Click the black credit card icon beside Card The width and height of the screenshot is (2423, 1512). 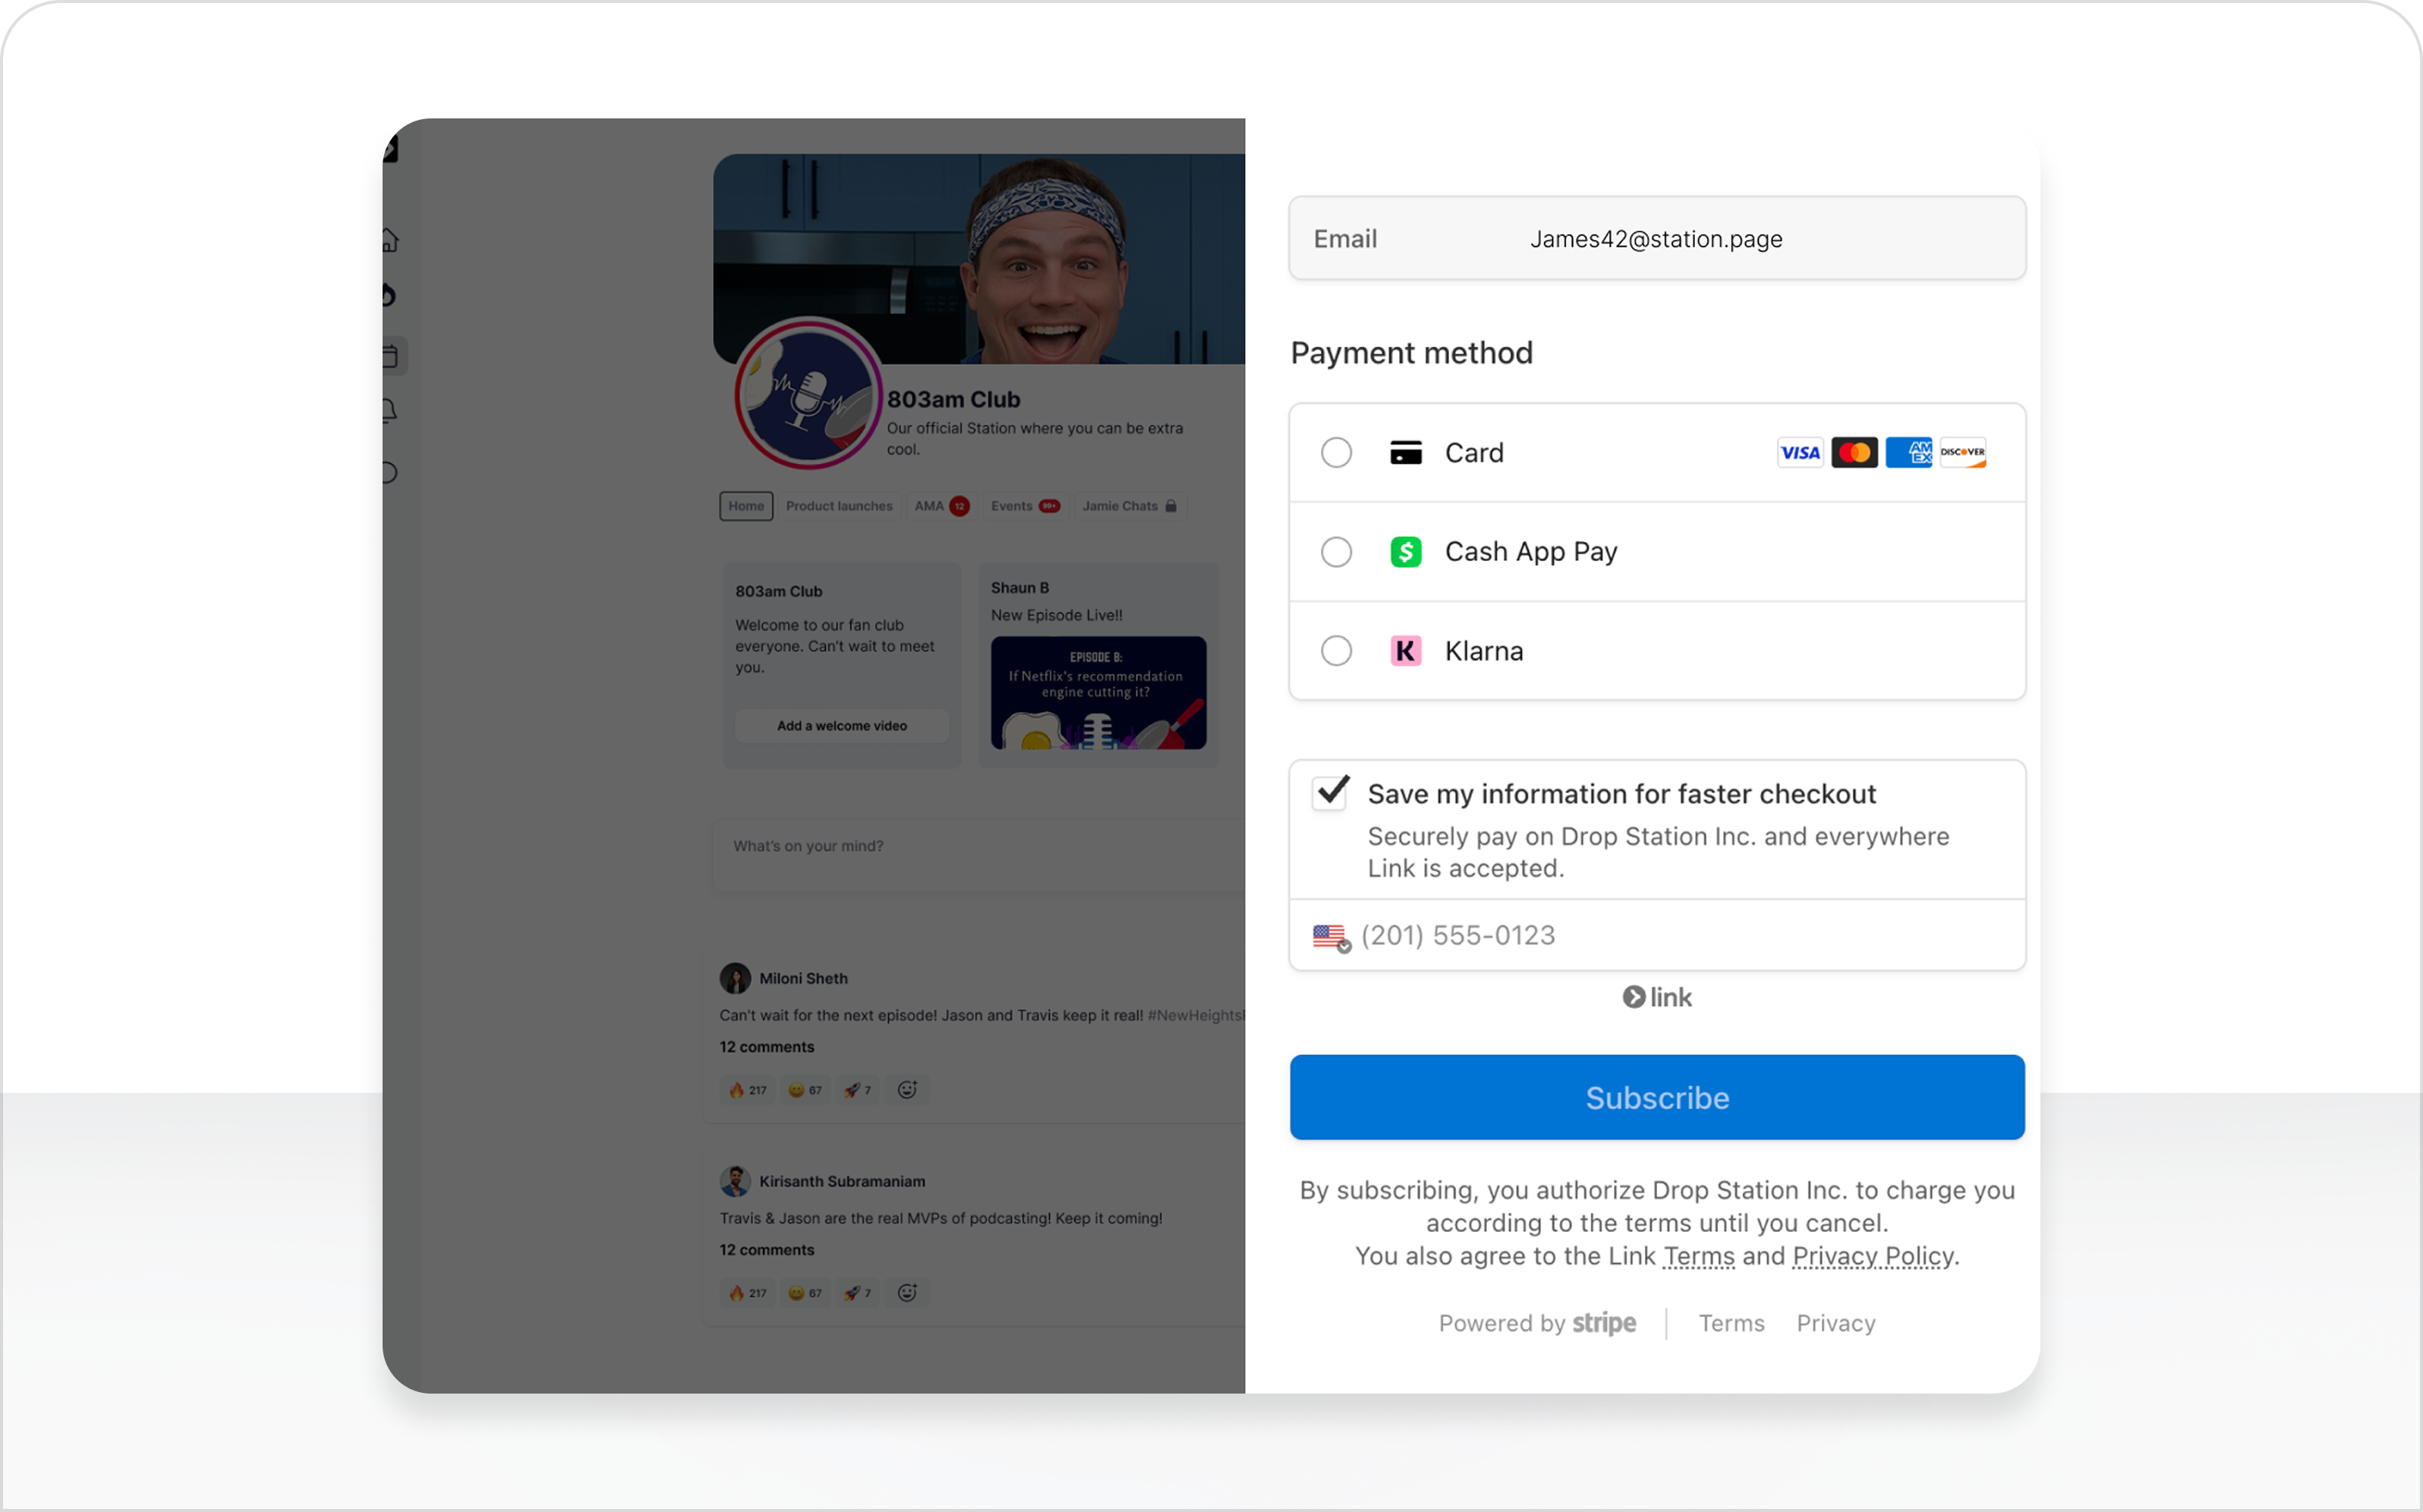coord(1405,453)
